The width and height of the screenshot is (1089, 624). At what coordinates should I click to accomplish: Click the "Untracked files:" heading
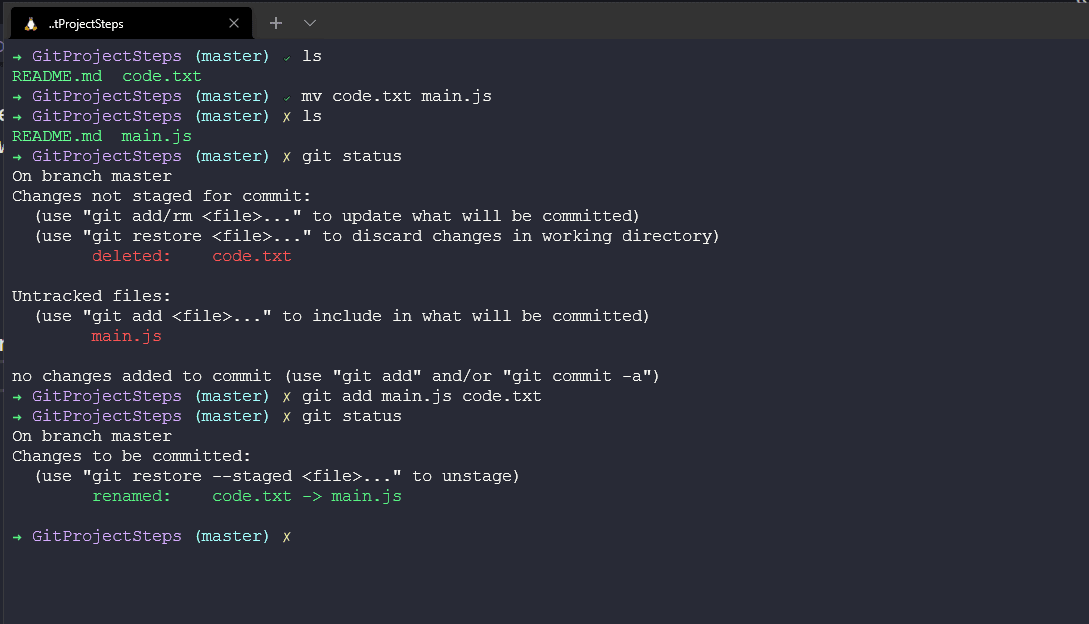pos(91,296)
